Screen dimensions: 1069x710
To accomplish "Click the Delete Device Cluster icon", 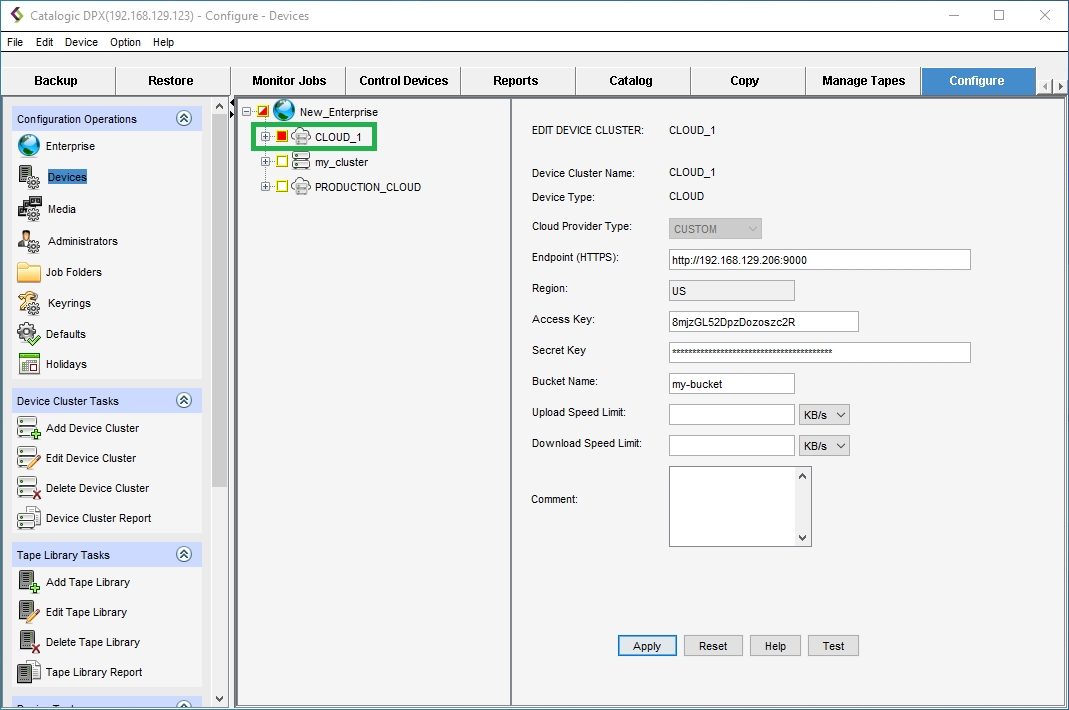I will [29, 488].
